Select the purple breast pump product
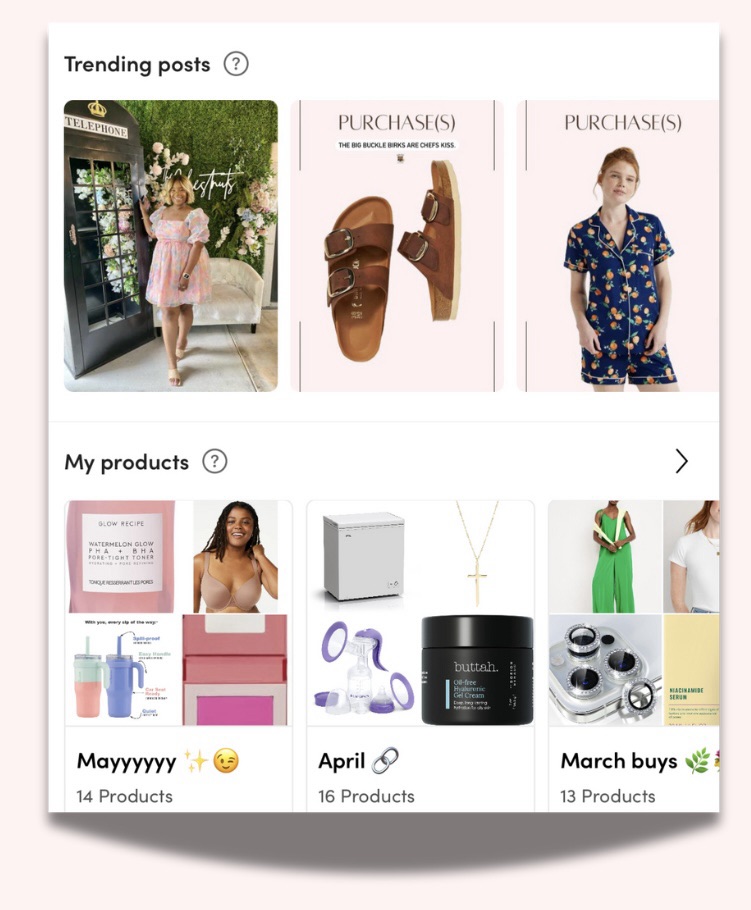The height and width of the screenshot is (910, 751). [x=364, y=670]
